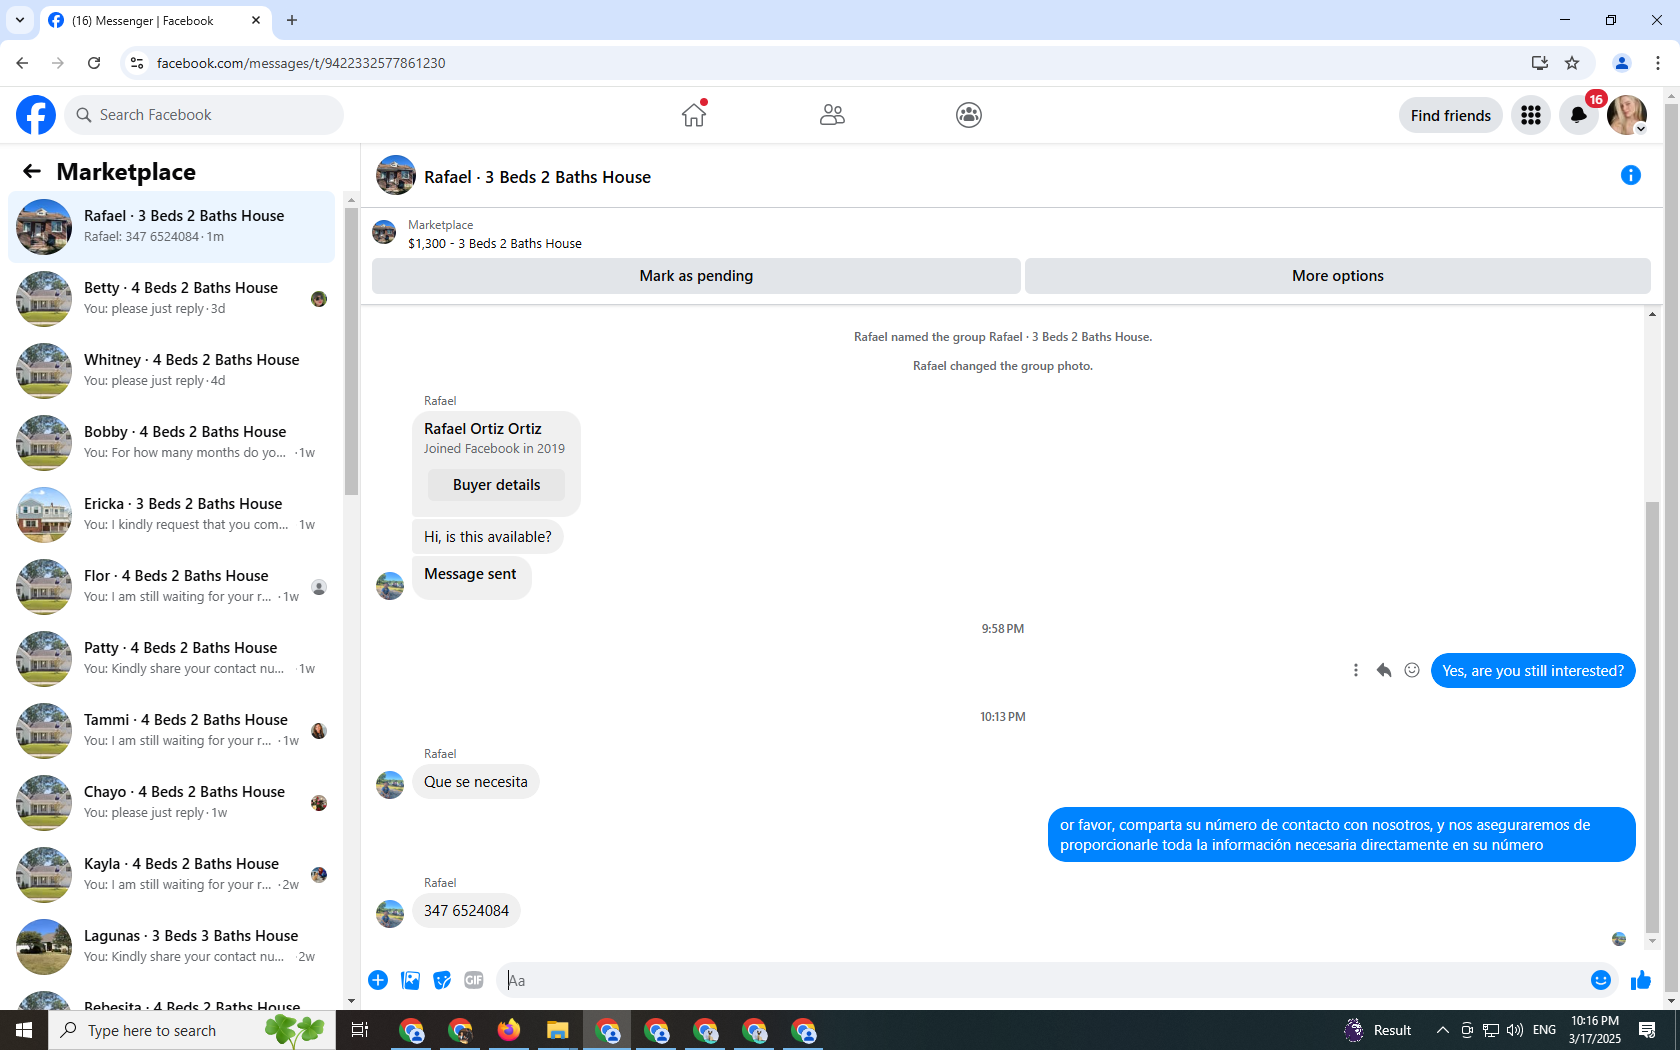Open Task View on the taskbar

360,1030
